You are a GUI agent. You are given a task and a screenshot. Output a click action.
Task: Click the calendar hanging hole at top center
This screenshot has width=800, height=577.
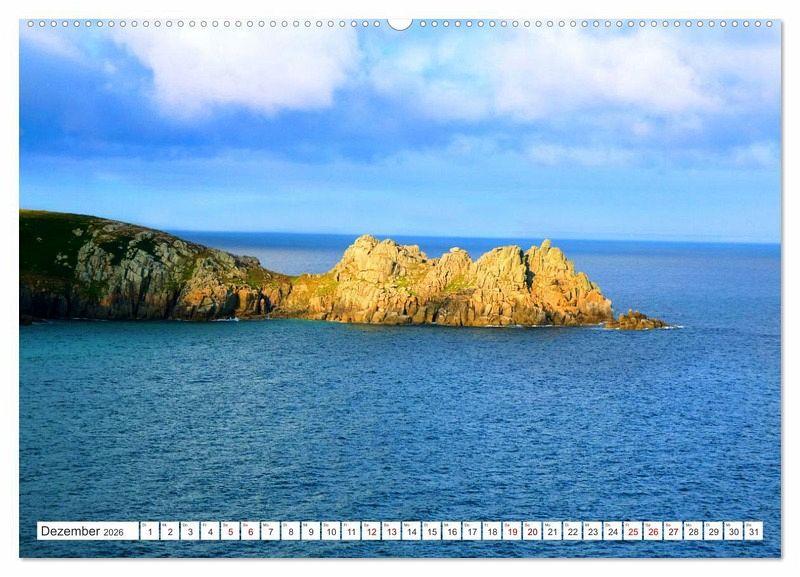click(400, 23)
